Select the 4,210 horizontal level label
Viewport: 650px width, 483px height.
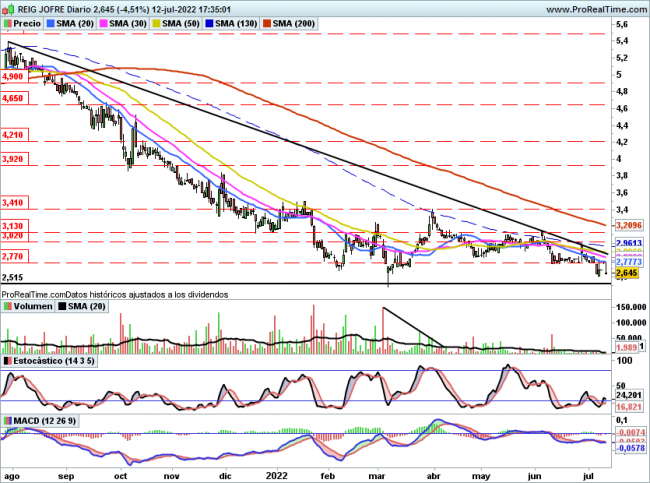point(14,134)
